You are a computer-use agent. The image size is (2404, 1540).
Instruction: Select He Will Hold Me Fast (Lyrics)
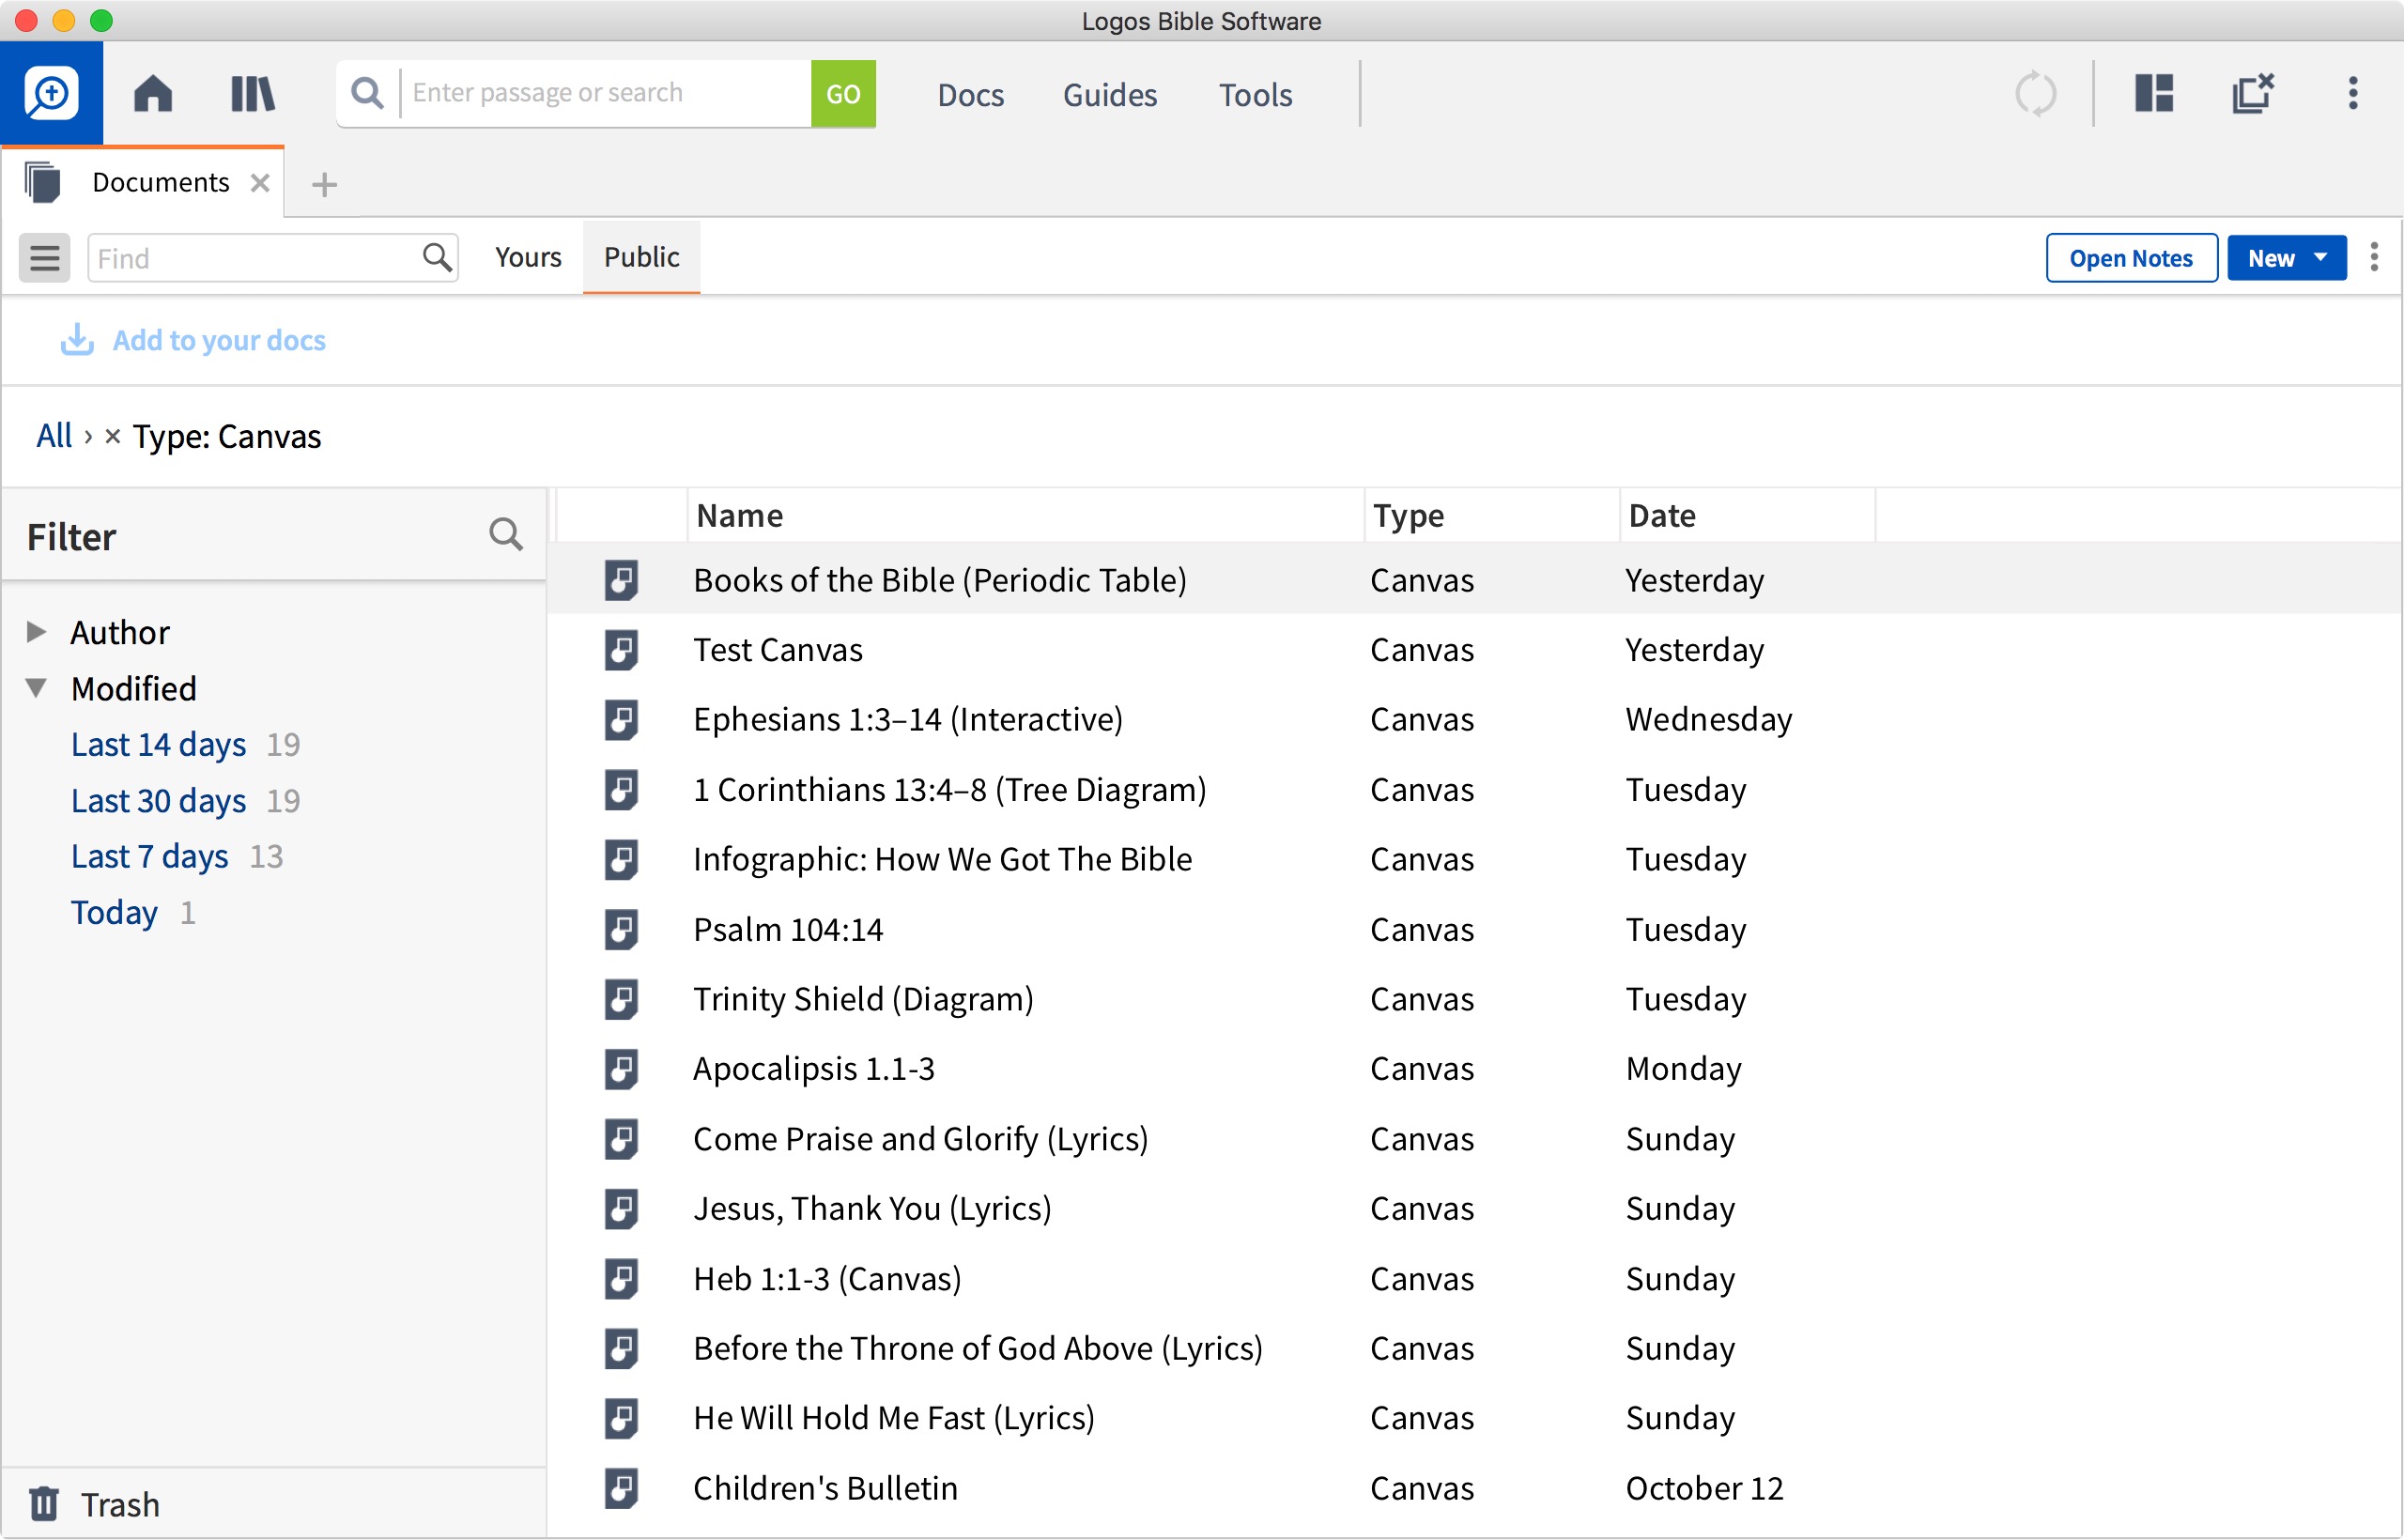894,1418
